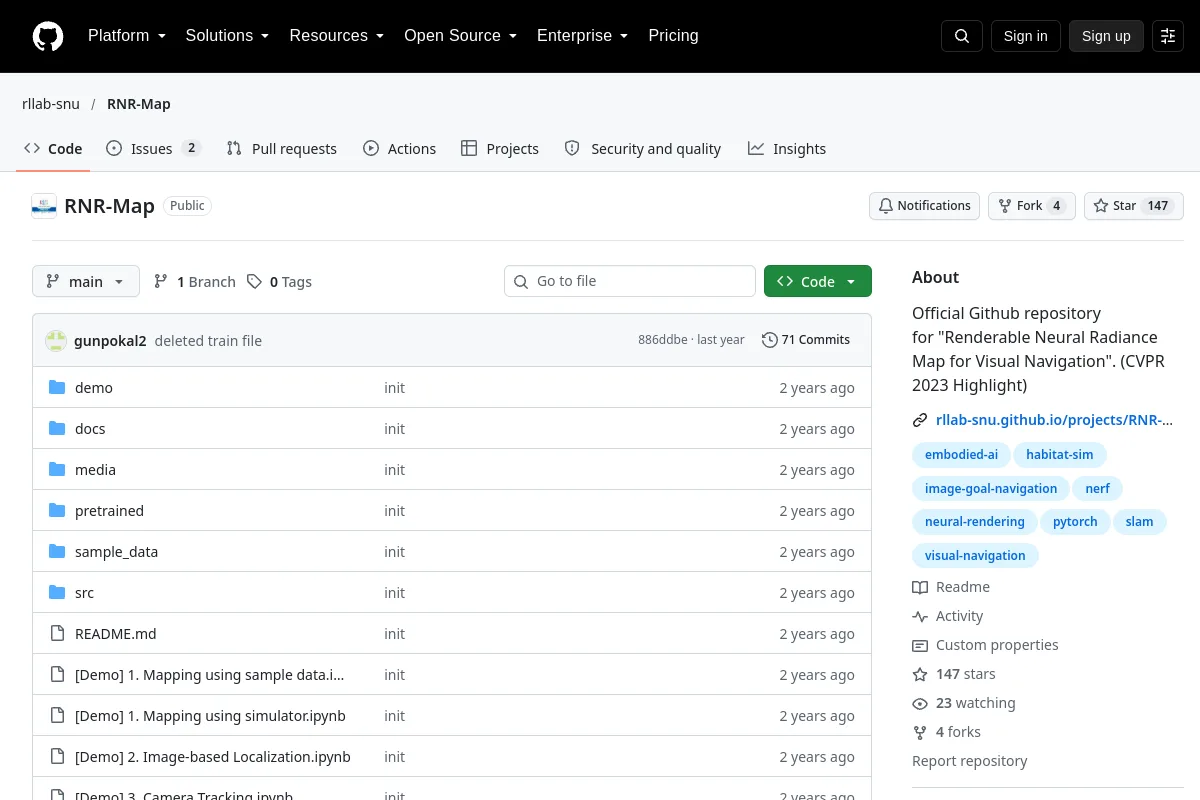Viewport: 1200px width, 800px height.
Task: Click the pretrained folder icon
Action: click(57, 511)
